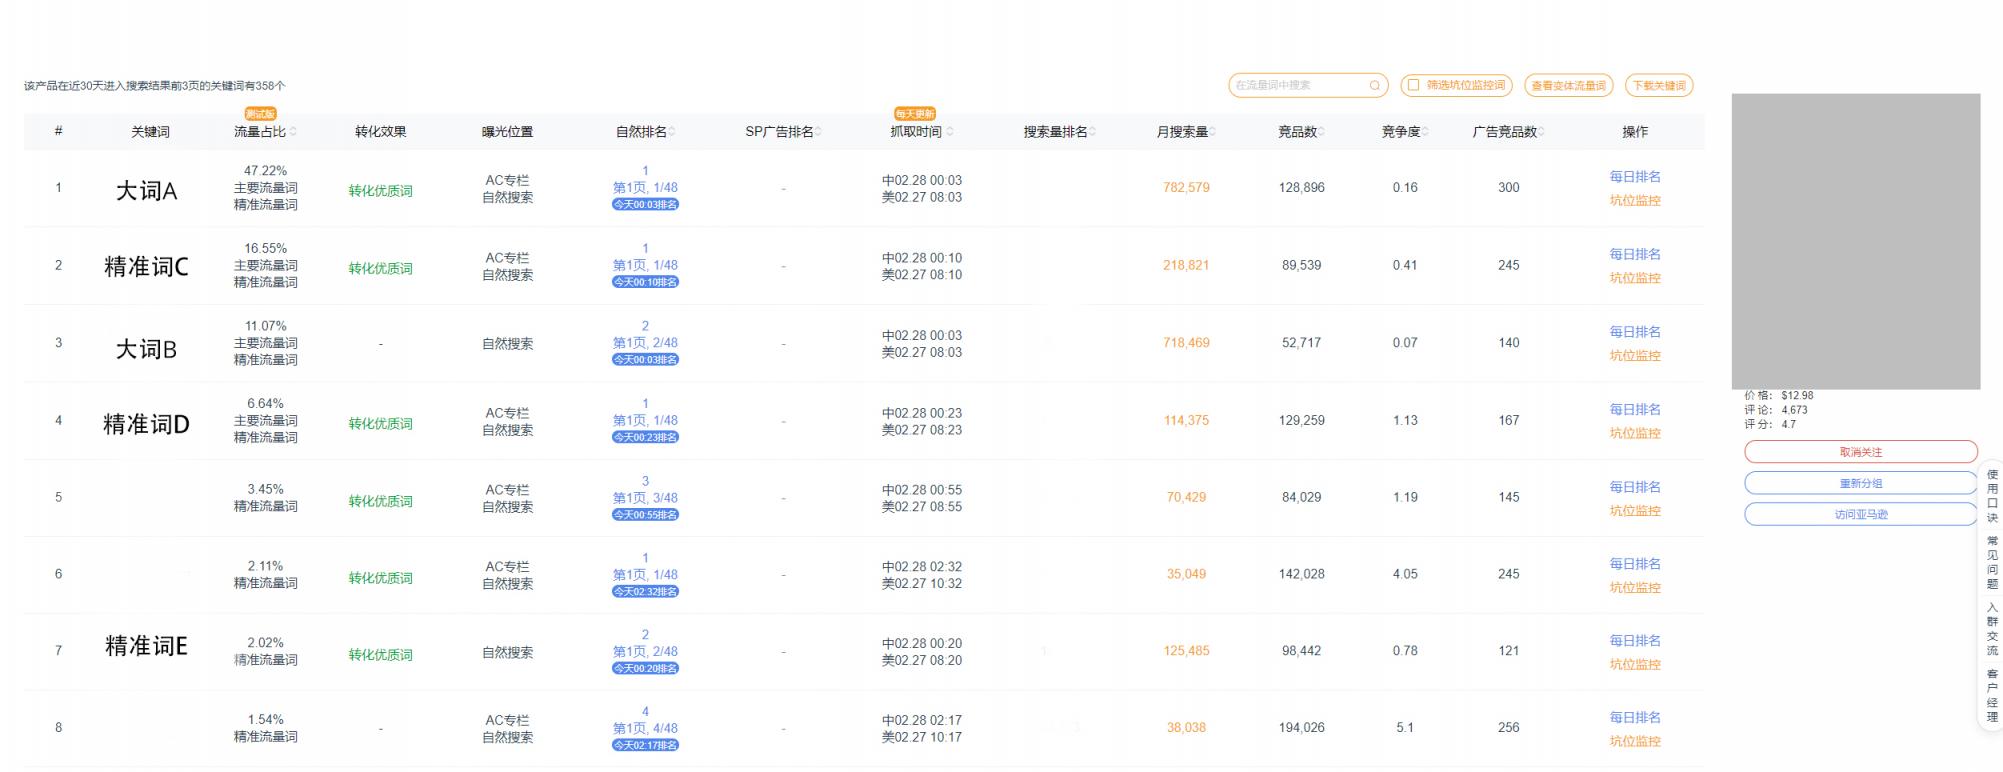Image resolution: width=2003 pixels, height=772 pixels.
Task: Open 每日排名 link for 大词A row
Action: point(1634,177)
